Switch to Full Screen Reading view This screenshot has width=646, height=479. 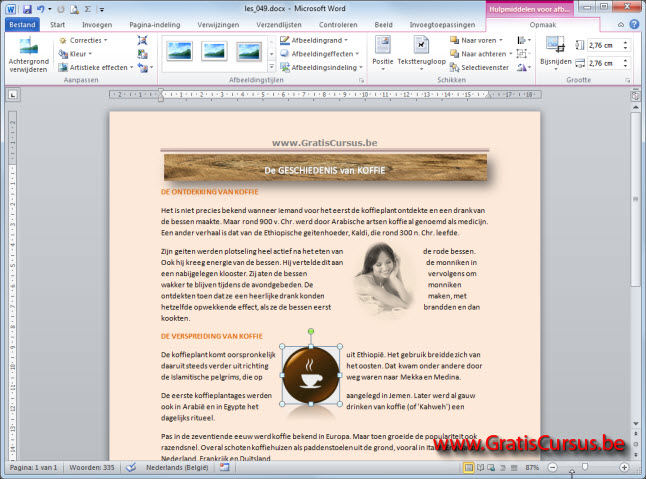point(480,467)
